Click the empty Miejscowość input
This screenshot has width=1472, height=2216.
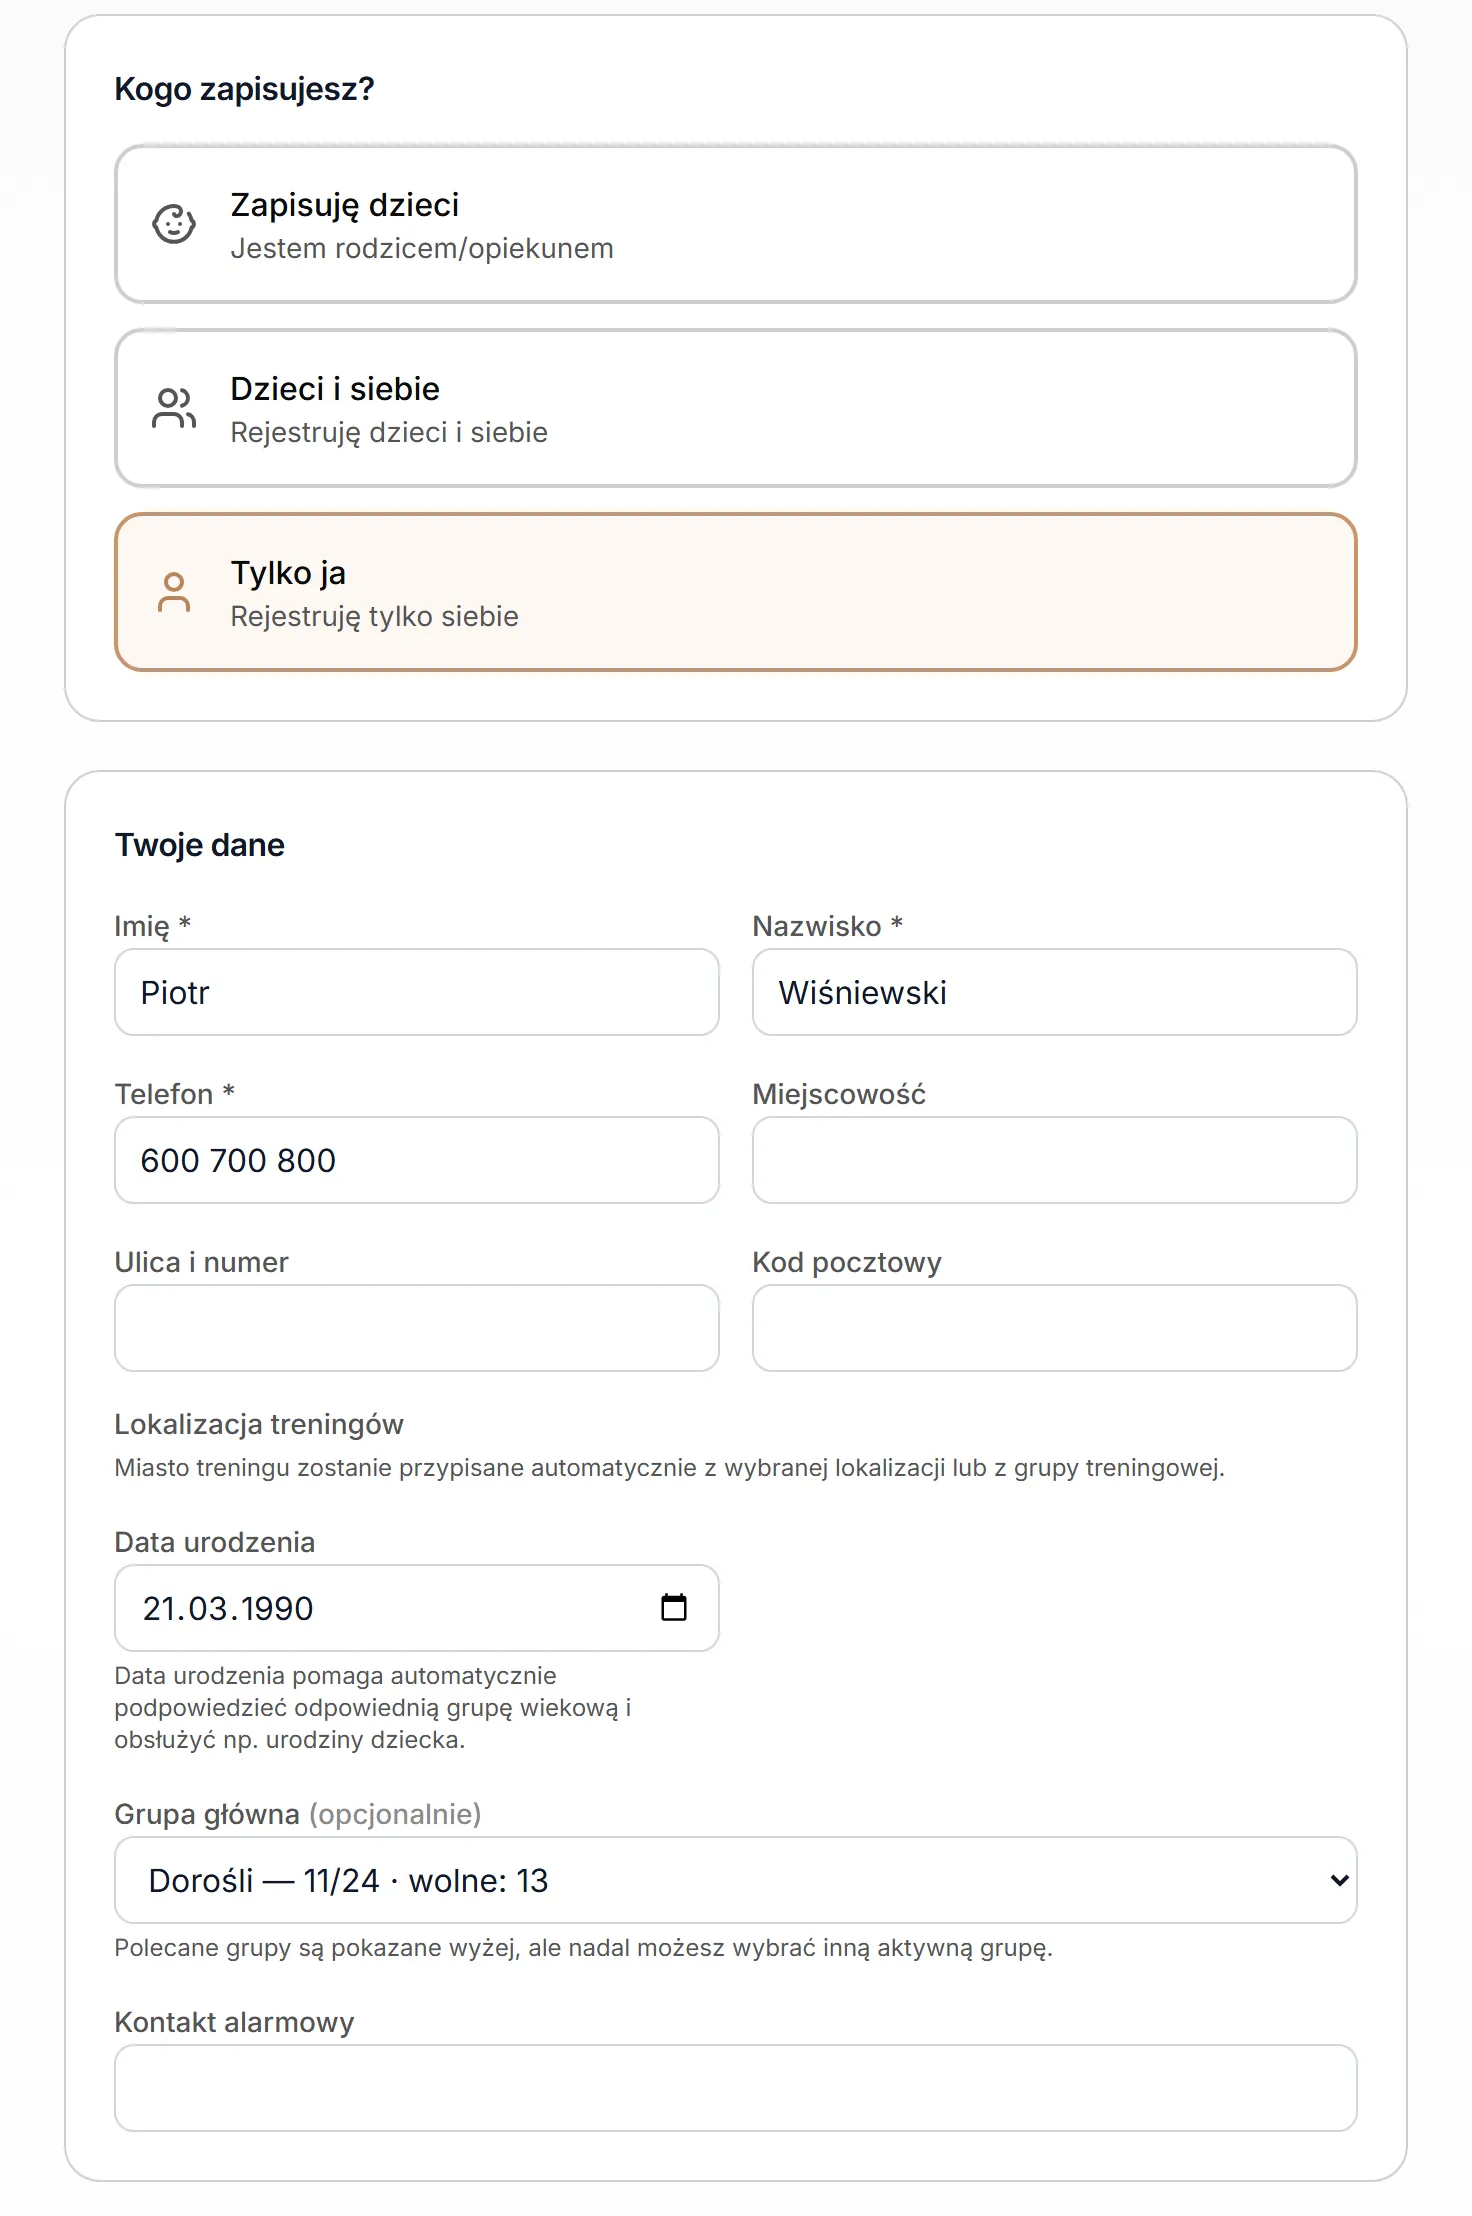coord(1055,1160)
